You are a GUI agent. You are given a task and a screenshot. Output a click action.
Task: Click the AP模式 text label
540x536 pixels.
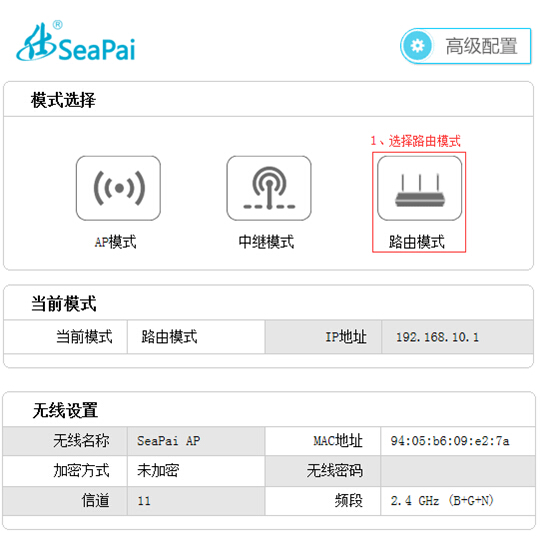click(x=115, y=242)
